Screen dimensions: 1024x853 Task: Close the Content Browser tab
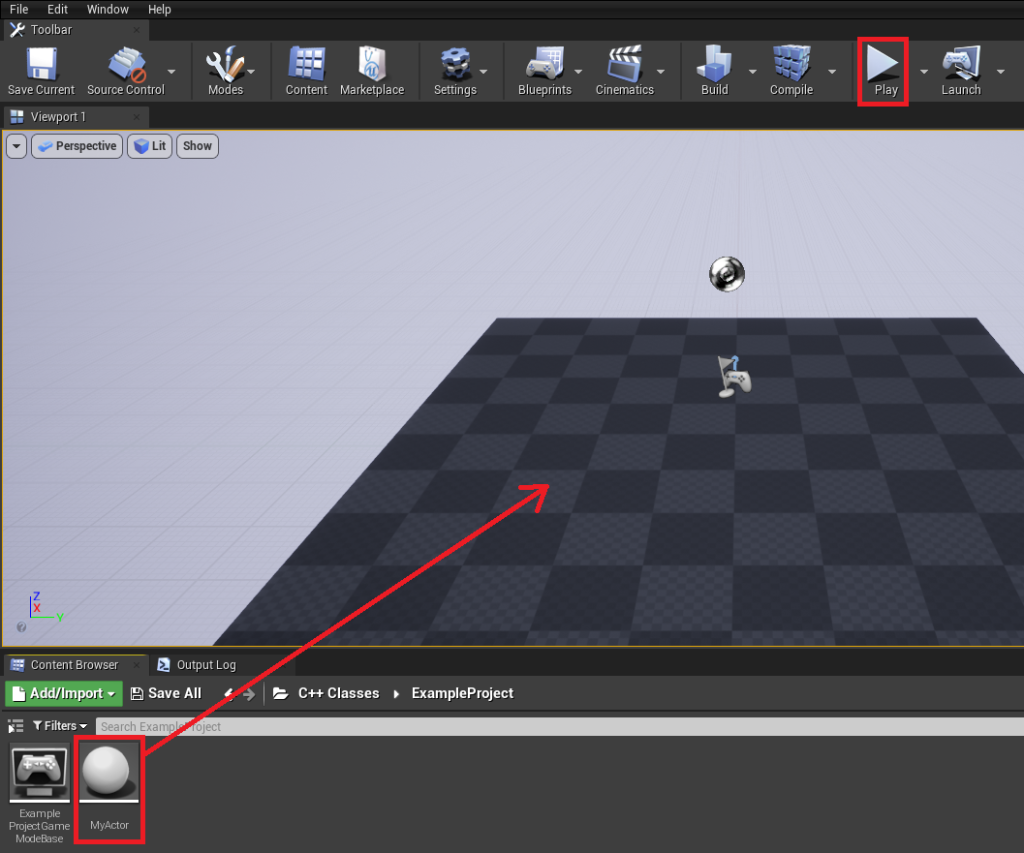(136, 665)
